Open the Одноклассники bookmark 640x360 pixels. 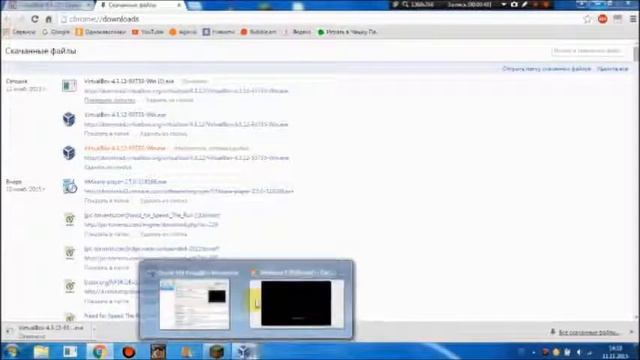[x=101, y=32]
